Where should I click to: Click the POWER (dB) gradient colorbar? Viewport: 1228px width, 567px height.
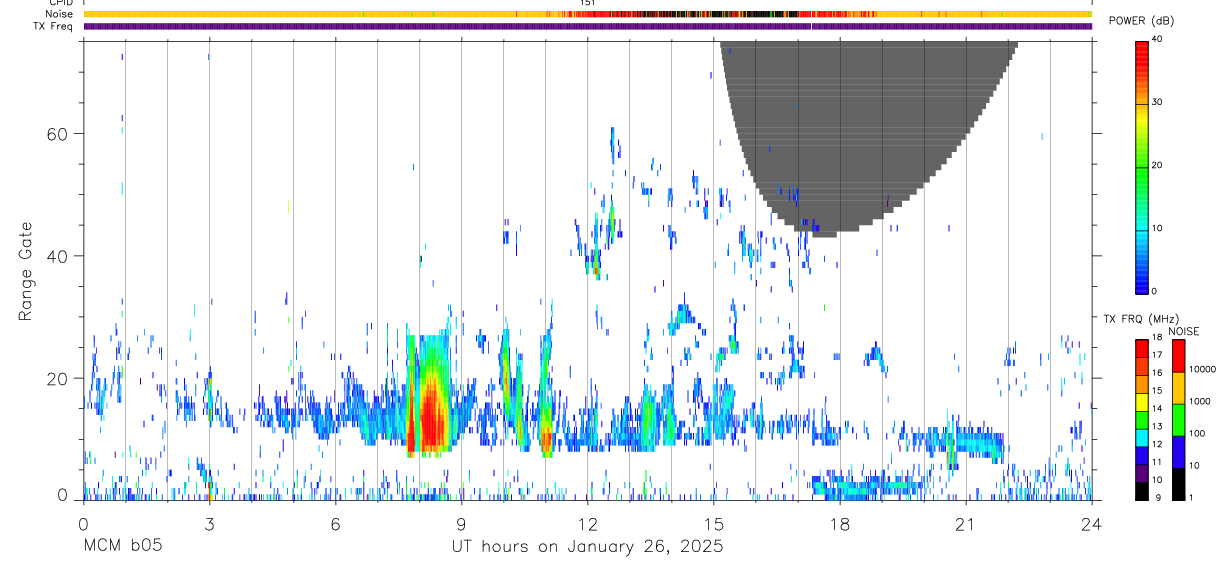pos(1142,166)
